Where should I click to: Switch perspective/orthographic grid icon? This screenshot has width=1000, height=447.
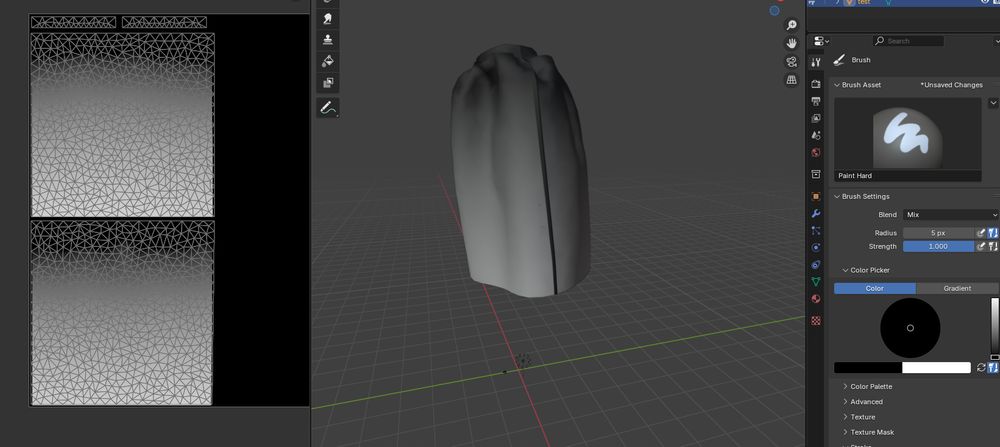791,80
